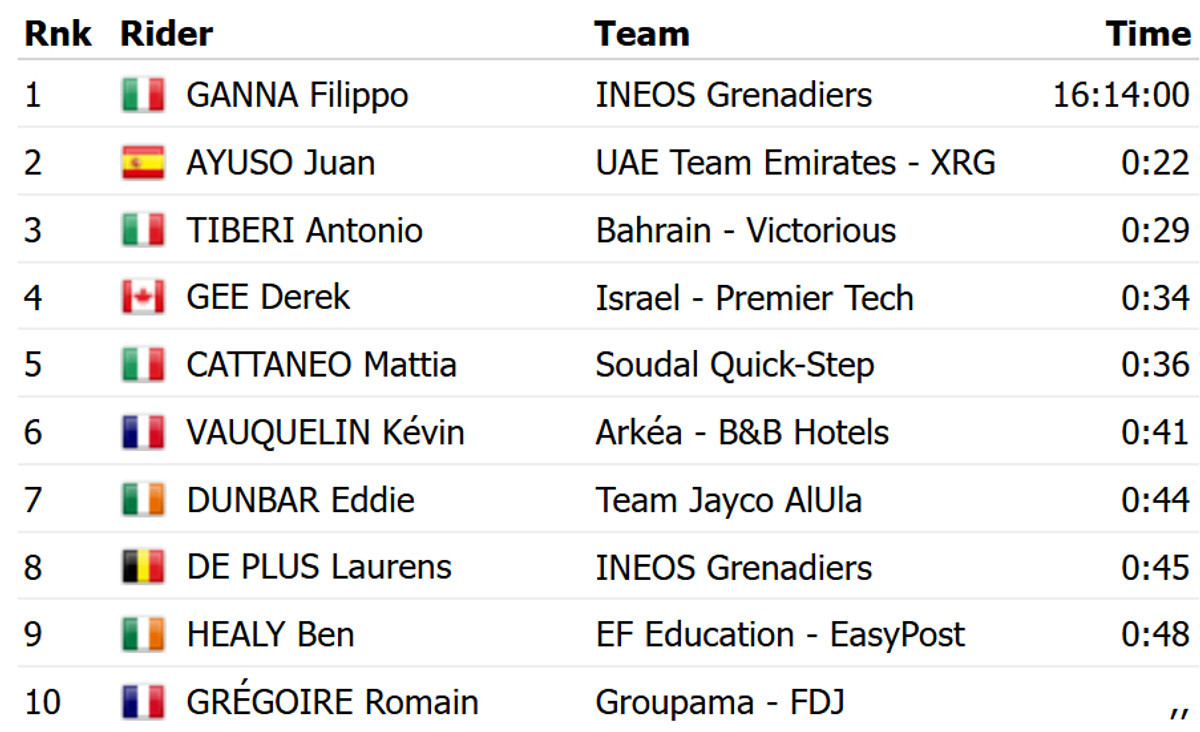Viewport: 1200px width, 732px height.
Task: Open the Israel - Premier Tech team link
Action: click(x=754, y=297)
